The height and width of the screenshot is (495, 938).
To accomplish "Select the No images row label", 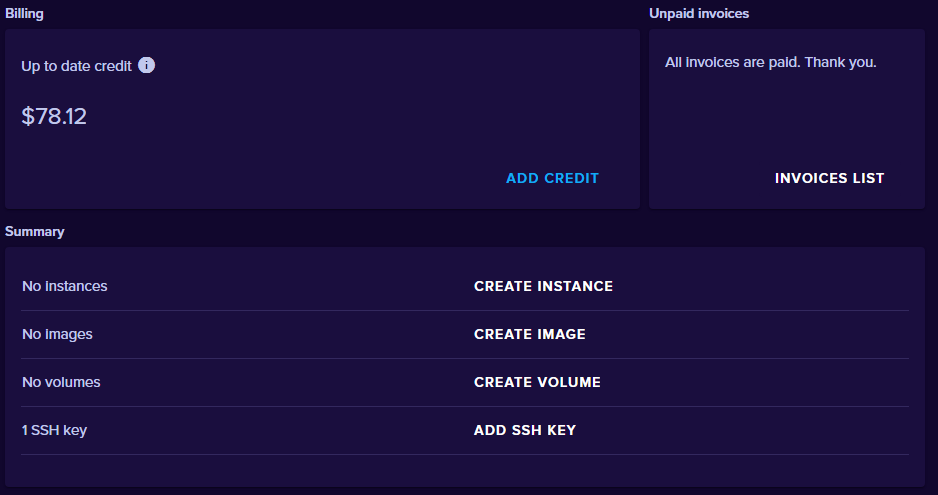I will [x=57, y=334].
